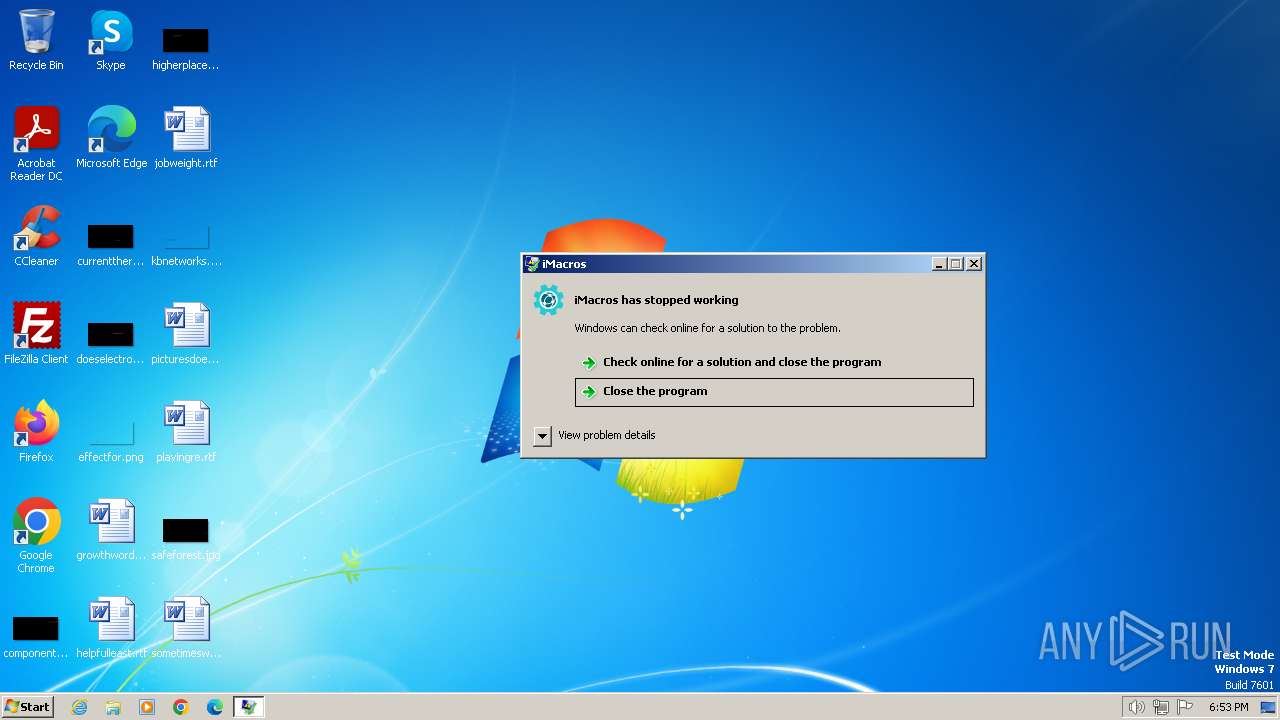This screenshot has width=1280, height=720.
Task: Select the growthword document icon
Action: coord(111,529)
